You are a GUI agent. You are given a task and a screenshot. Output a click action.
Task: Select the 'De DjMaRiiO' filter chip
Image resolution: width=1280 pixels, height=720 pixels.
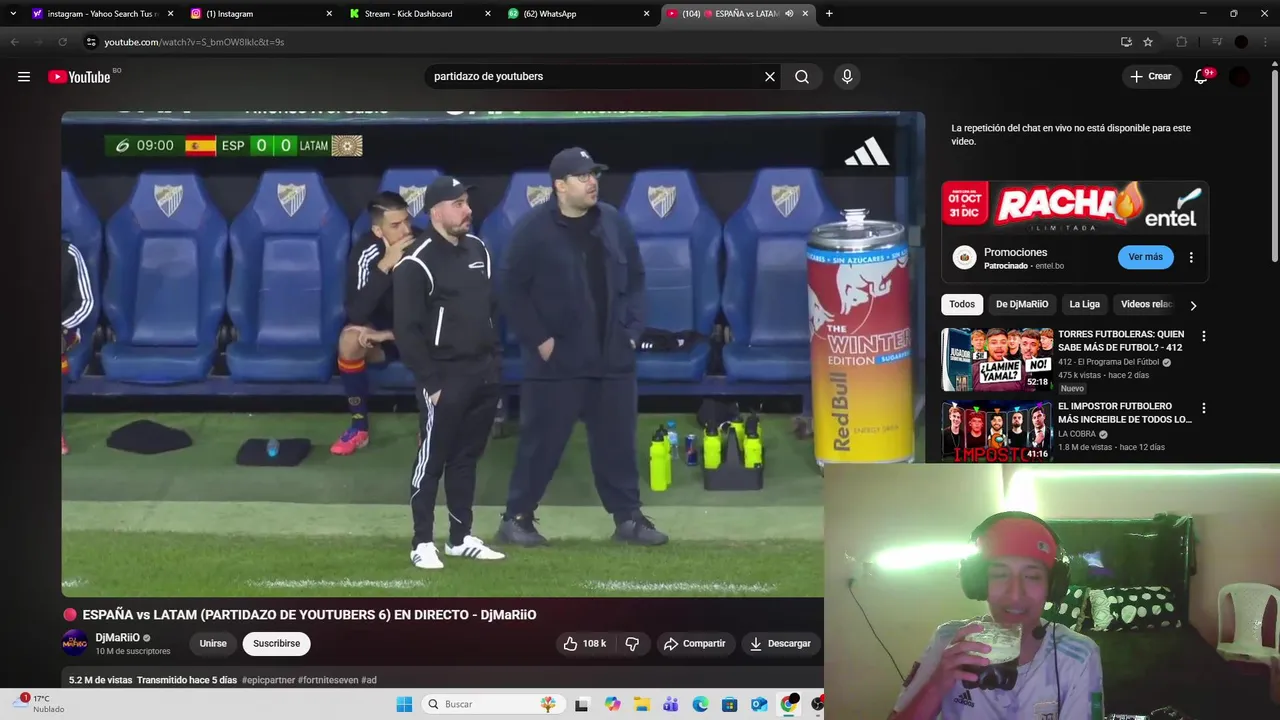point(1021,304)
